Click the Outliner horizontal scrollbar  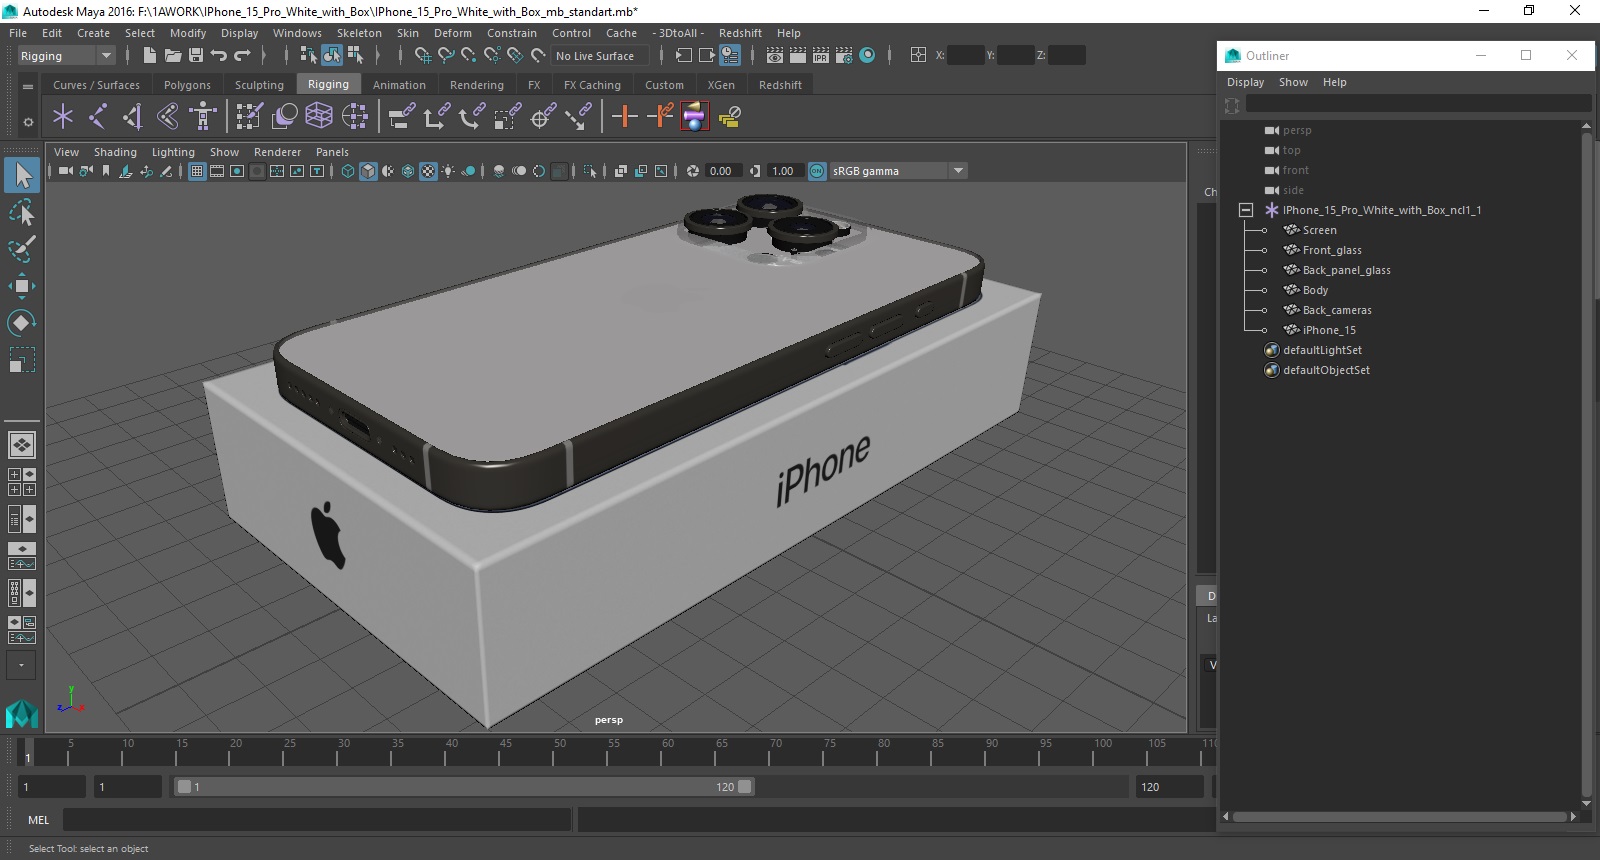[x=1400, y=817]
